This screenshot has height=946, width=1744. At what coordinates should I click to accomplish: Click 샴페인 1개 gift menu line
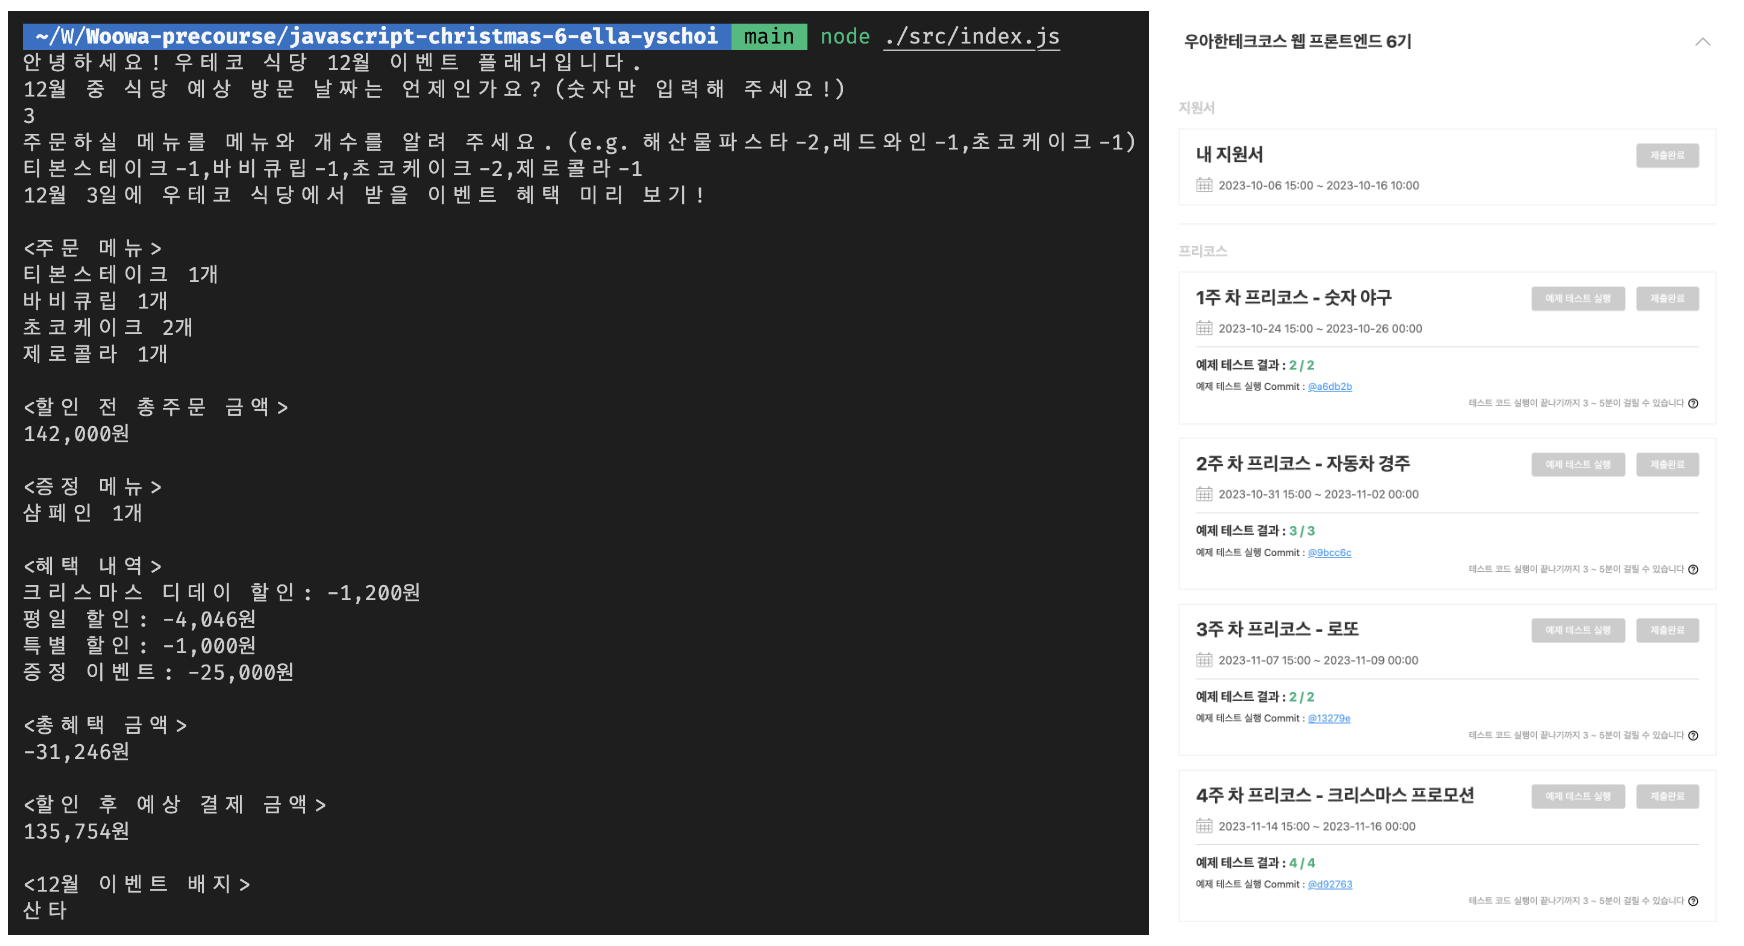pyautogui.click(x=82, y=514)
